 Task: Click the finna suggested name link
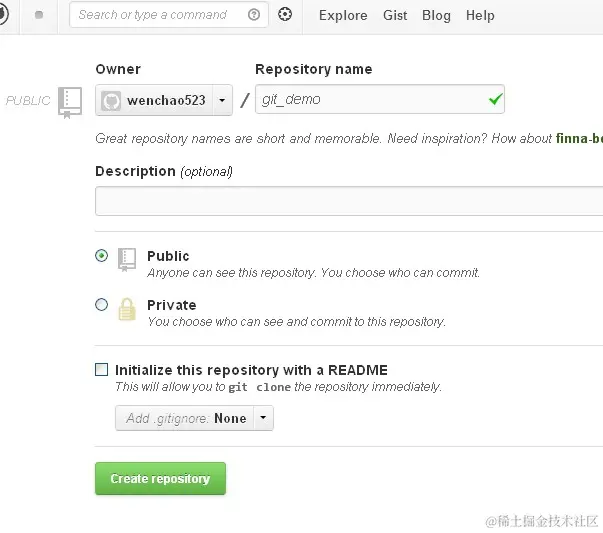coord(579,138)
